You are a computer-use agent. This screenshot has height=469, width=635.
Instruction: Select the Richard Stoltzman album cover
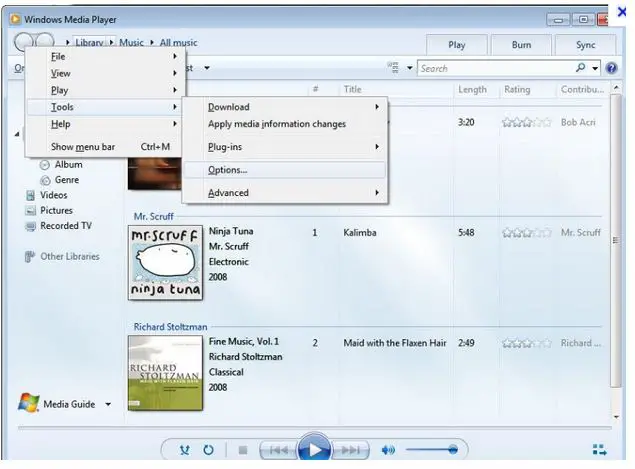pos(165,373)
